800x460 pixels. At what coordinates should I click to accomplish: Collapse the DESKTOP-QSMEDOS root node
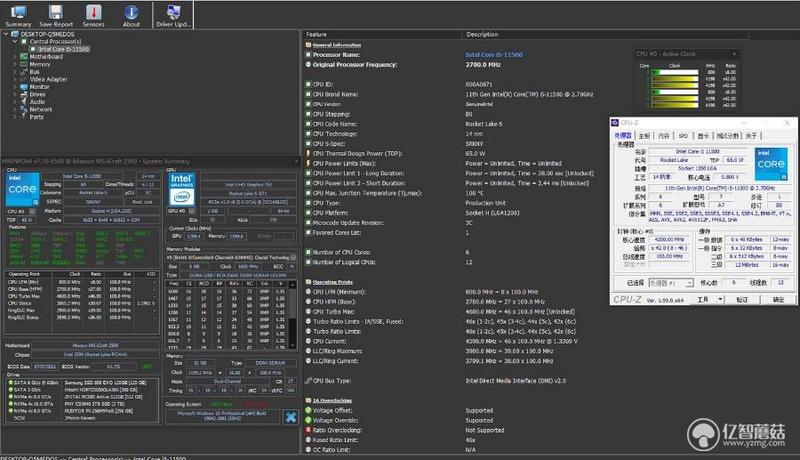[x=6, y=34]
